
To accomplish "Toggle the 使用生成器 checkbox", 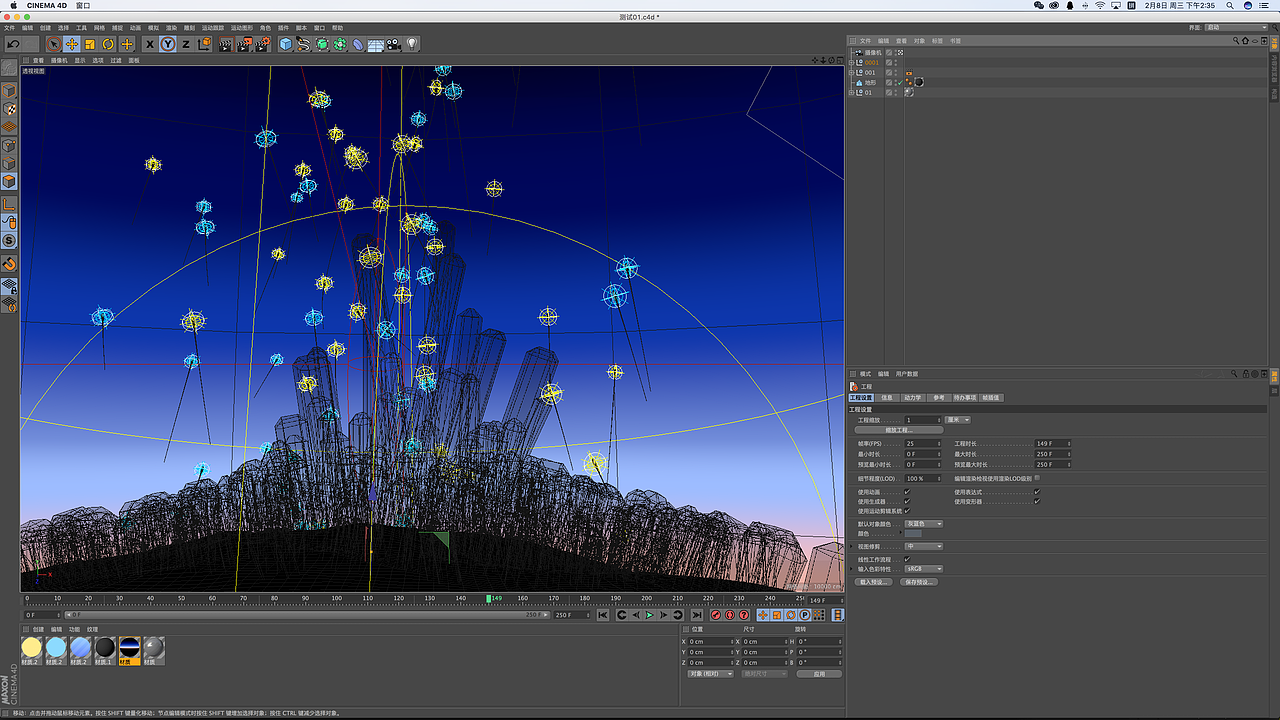I will 907,501.
